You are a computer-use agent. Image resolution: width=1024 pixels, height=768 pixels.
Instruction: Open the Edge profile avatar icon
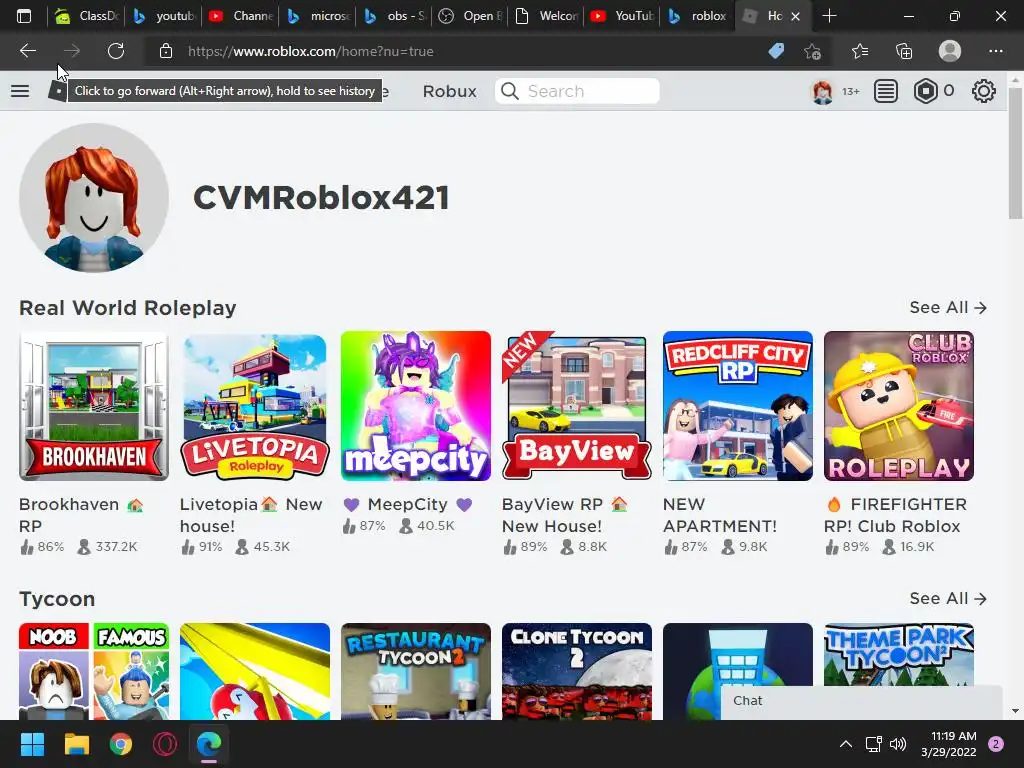pyautogui.click(x=950, y=51)
